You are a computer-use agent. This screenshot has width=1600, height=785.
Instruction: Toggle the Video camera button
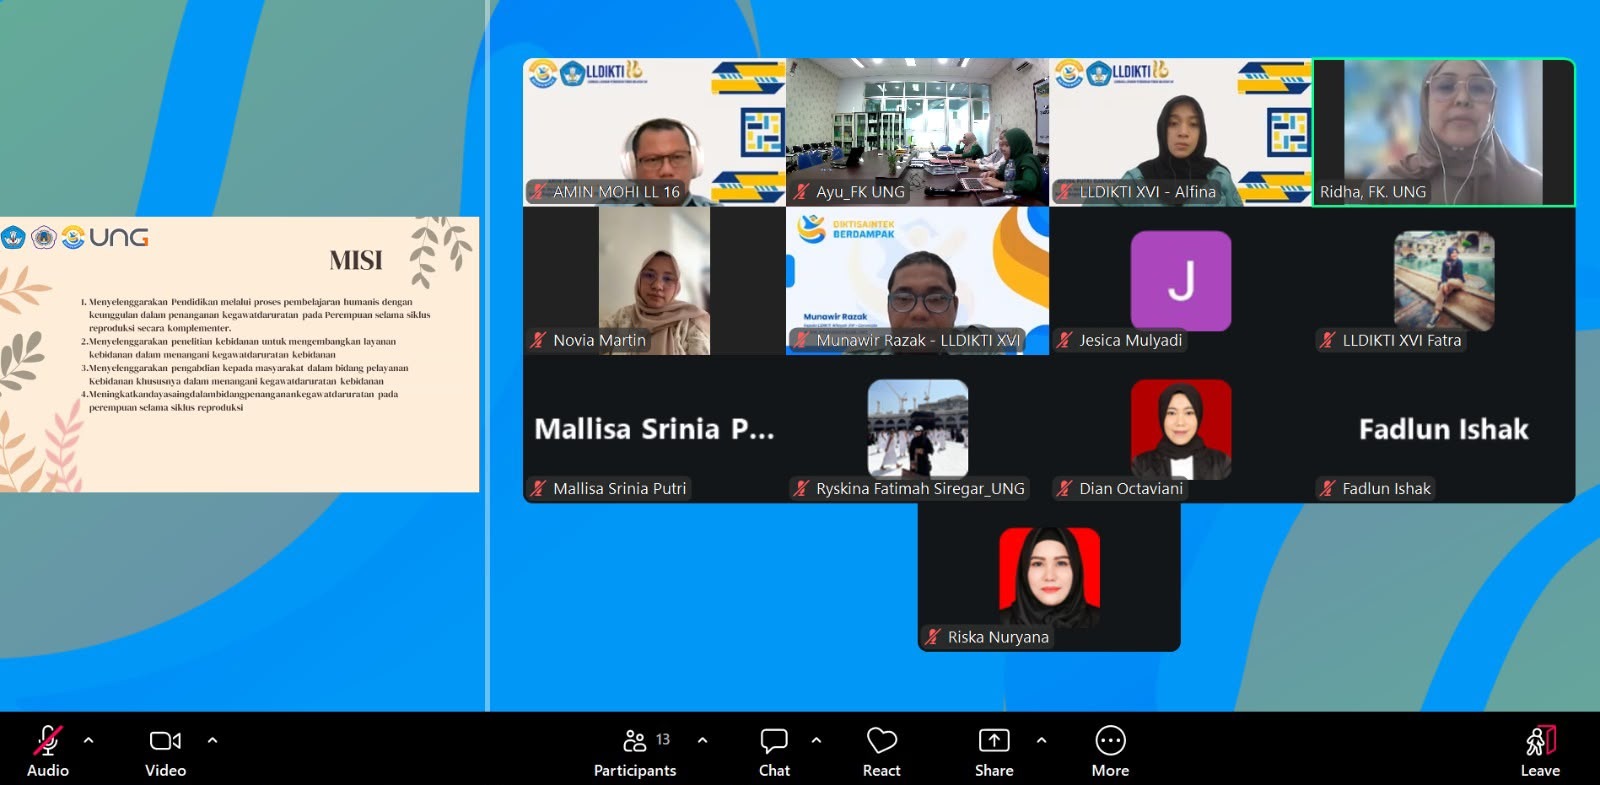click(x=165, y=741)
